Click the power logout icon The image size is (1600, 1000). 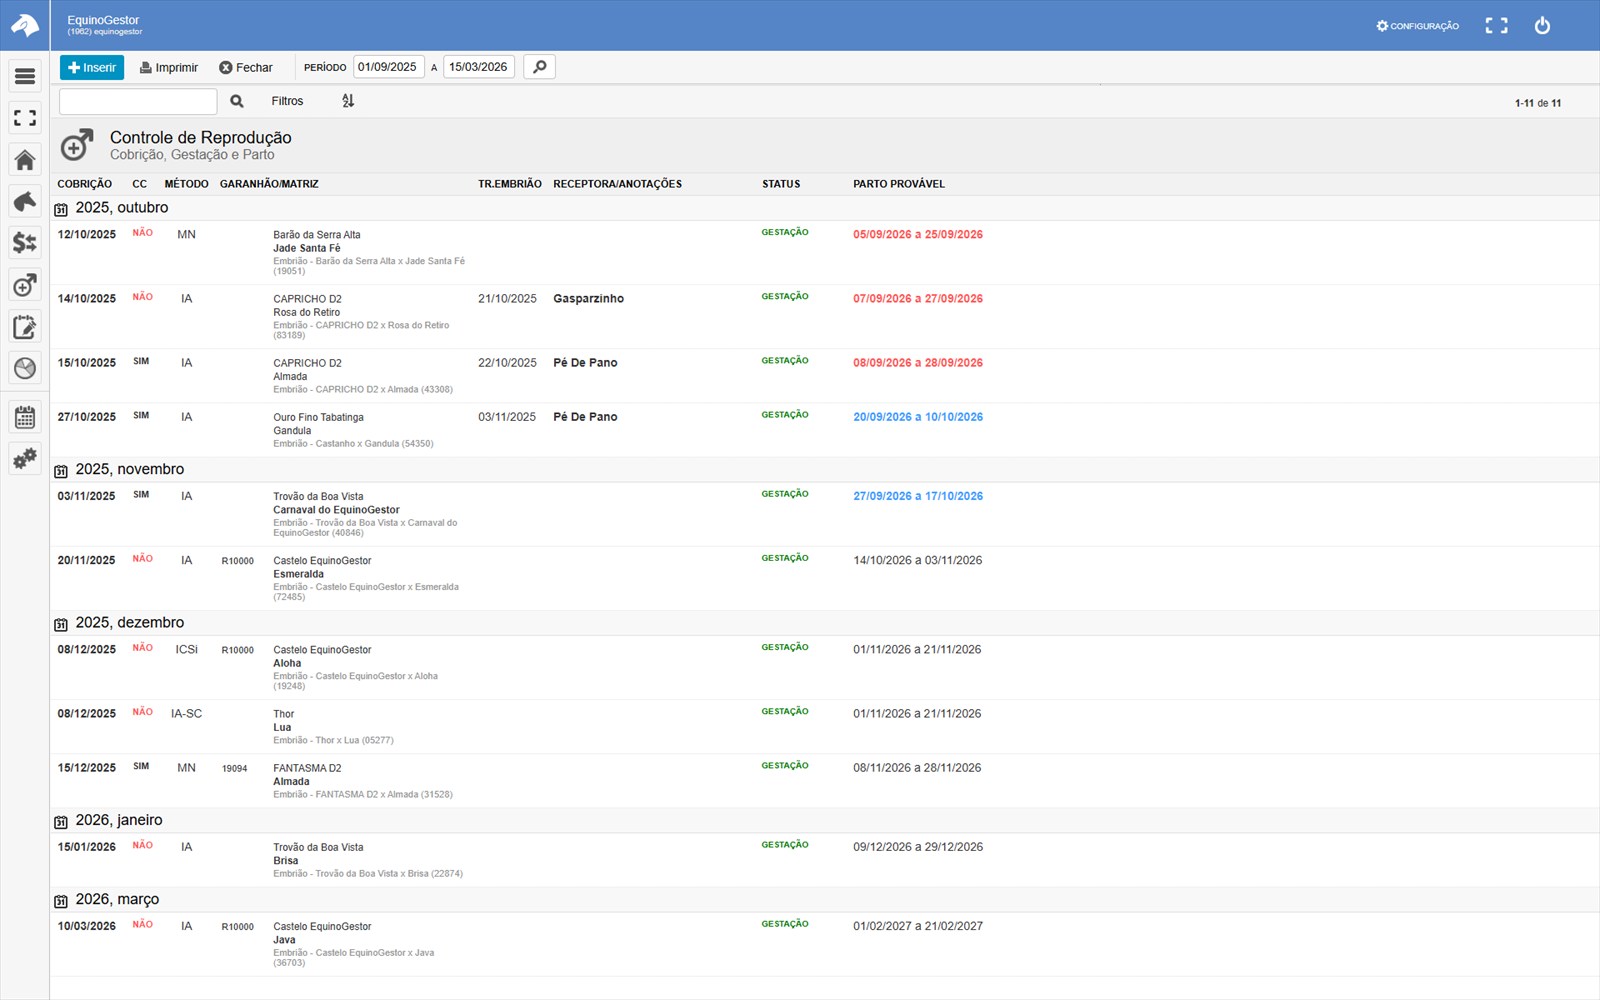1542,26
